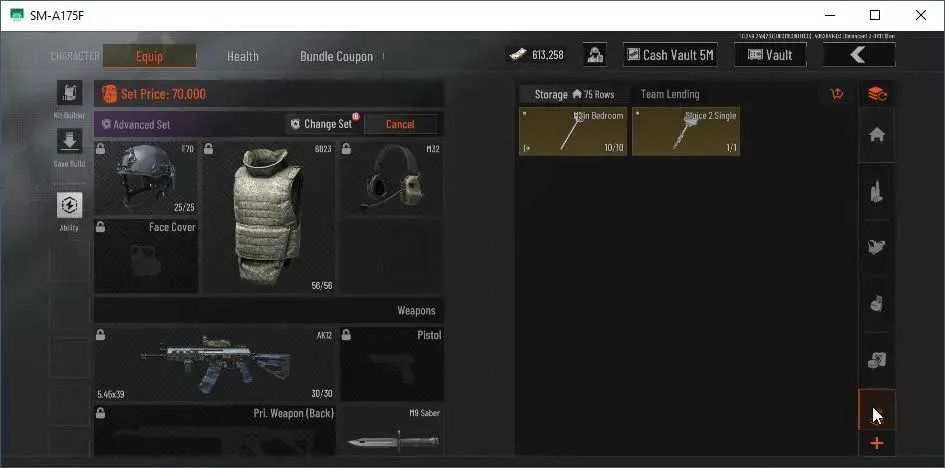
Task: Click the Advanced Set label
Action: tap(141, 125)
